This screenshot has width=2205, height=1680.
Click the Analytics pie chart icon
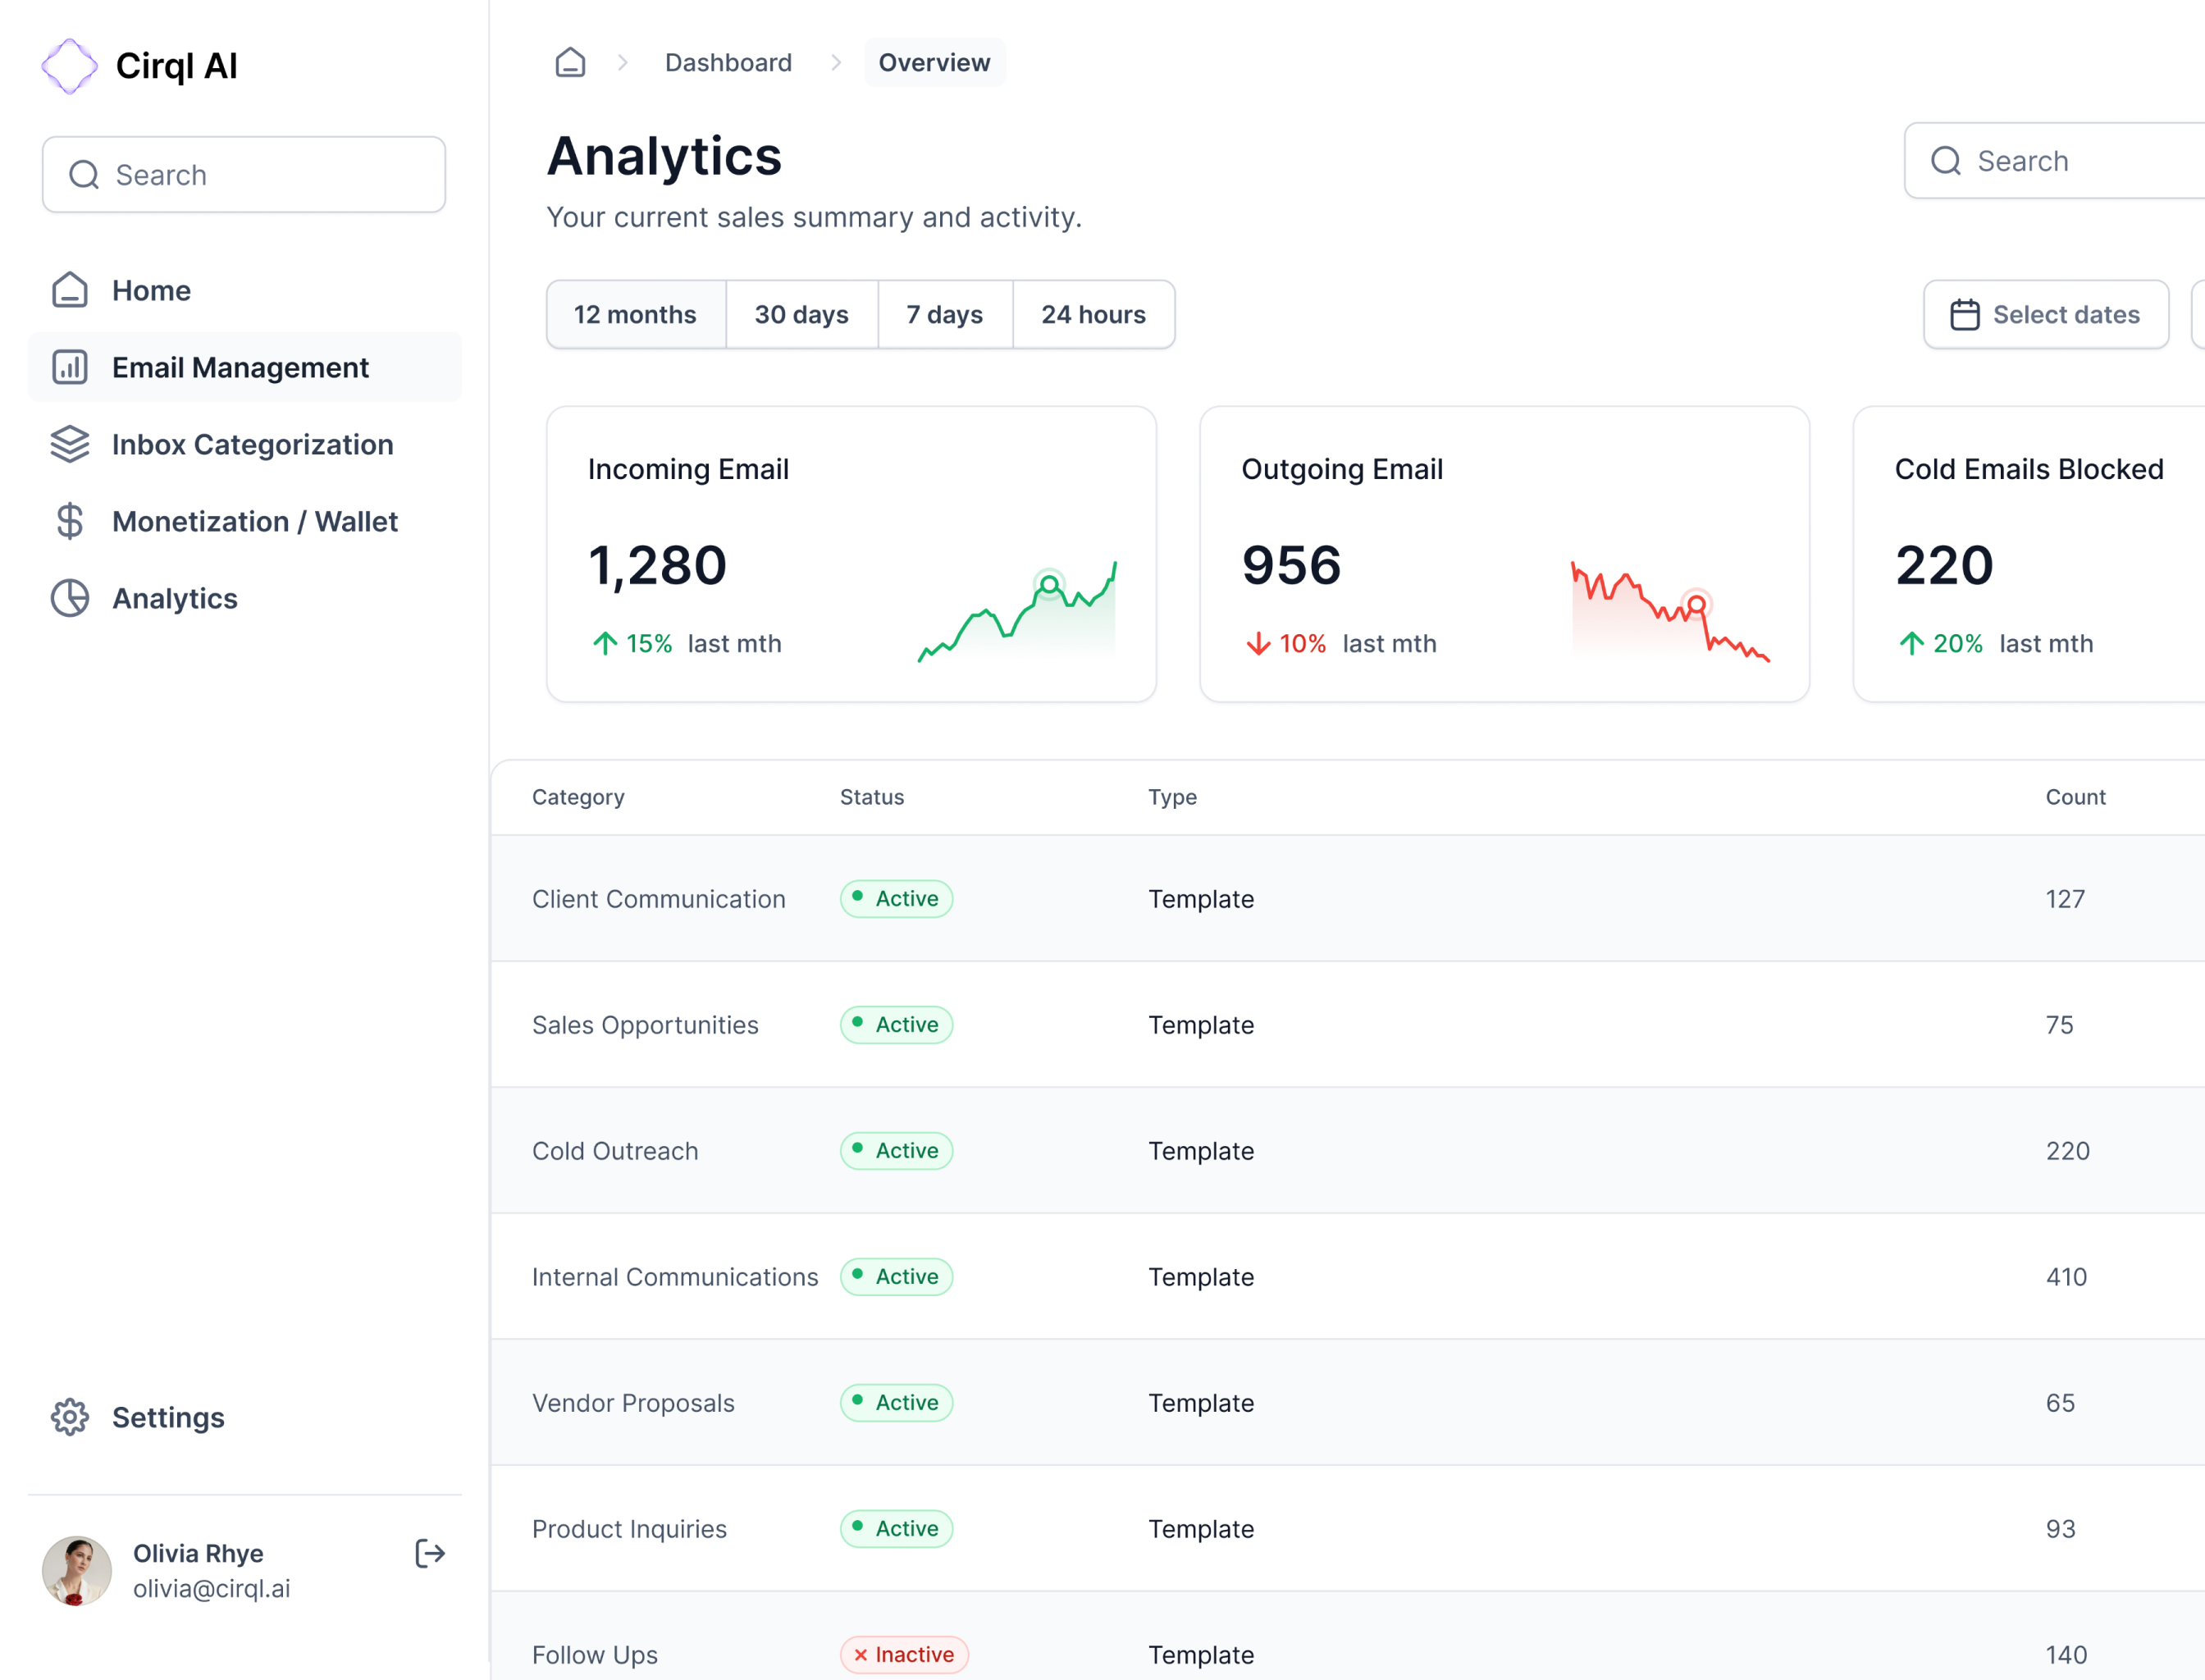(70, 598)
